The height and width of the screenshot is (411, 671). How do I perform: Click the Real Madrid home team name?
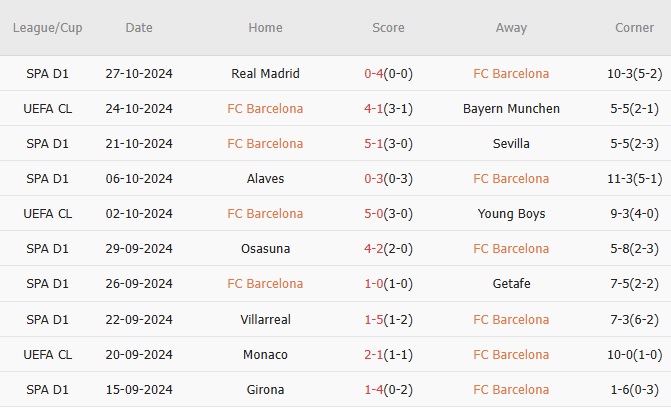tap(265, 73)
